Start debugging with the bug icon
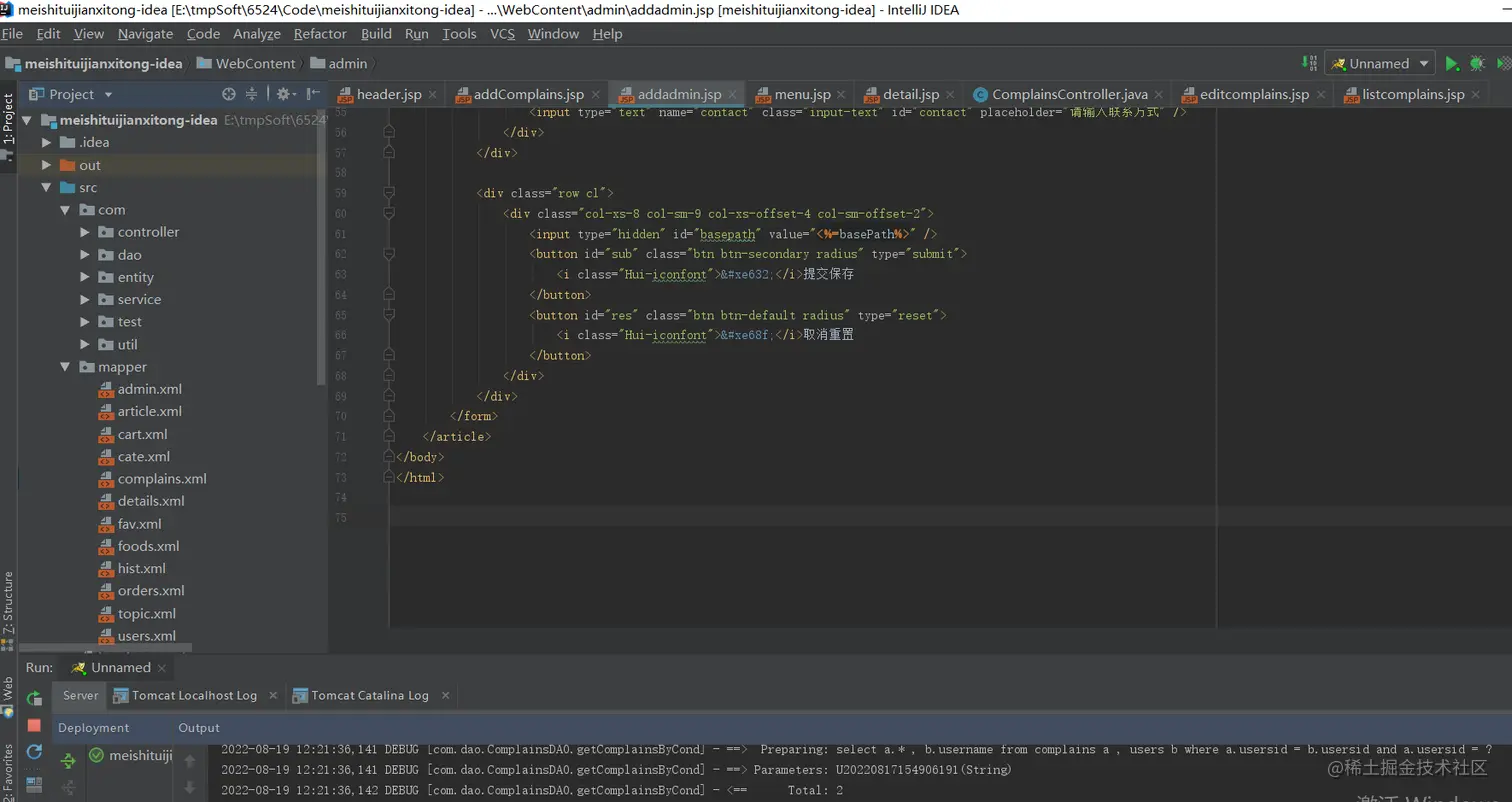Image resolution: width=1512 pixels, height=802 pixels. (x=1477, y=63)
